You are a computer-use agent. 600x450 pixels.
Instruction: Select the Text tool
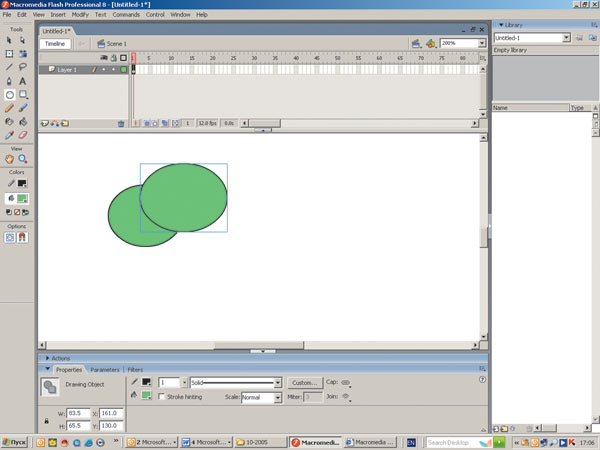click(22, 81)
